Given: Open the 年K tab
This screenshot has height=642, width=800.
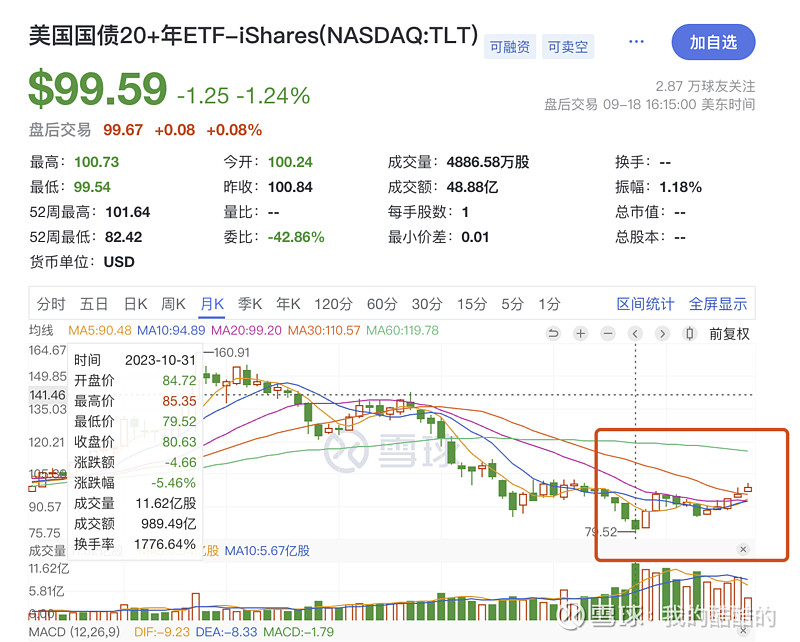Looking at the screenshot, I should [288, 304].
